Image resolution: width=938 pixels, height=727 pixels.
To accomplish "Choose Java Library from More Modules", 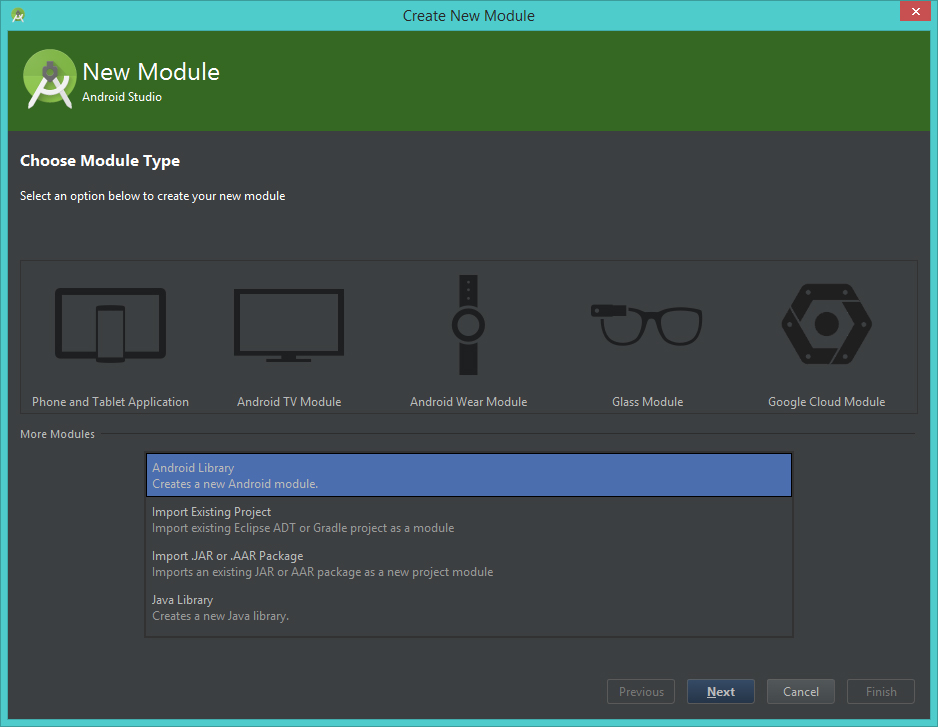I will coord(468,606).
